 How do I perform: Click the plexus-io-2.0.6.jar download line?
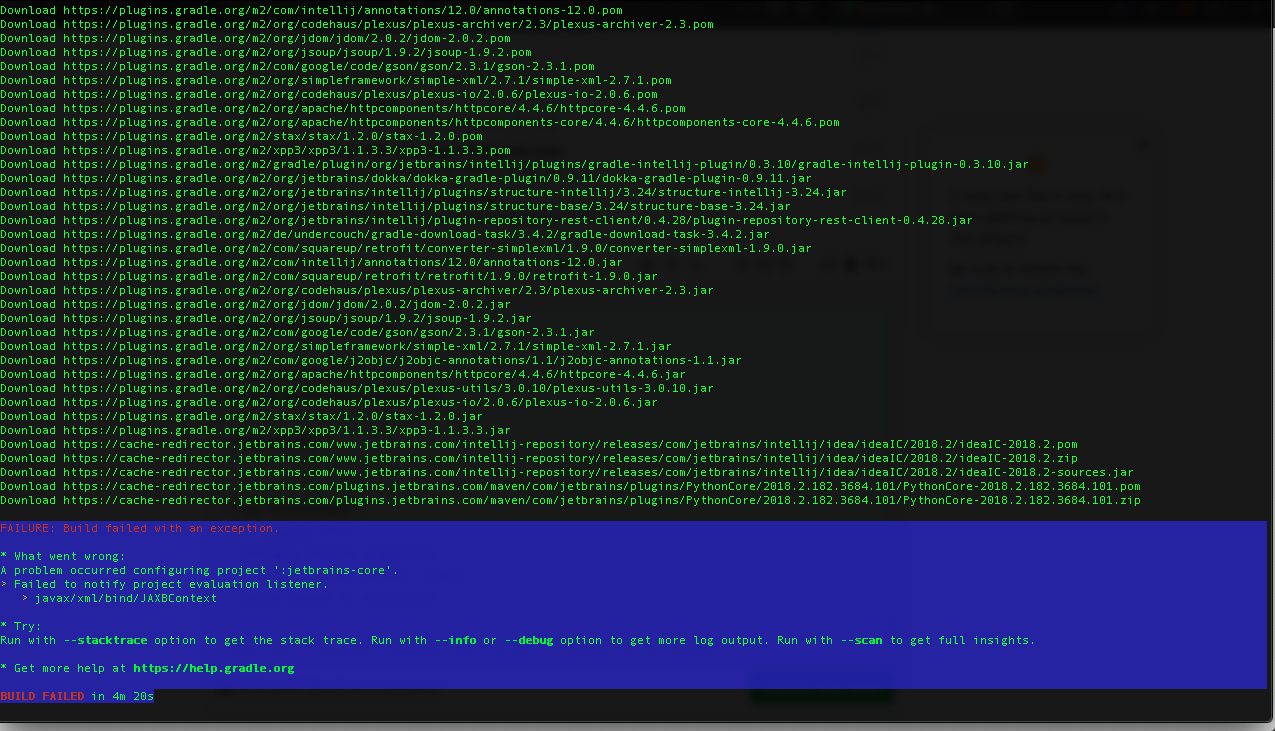(329, 402)
